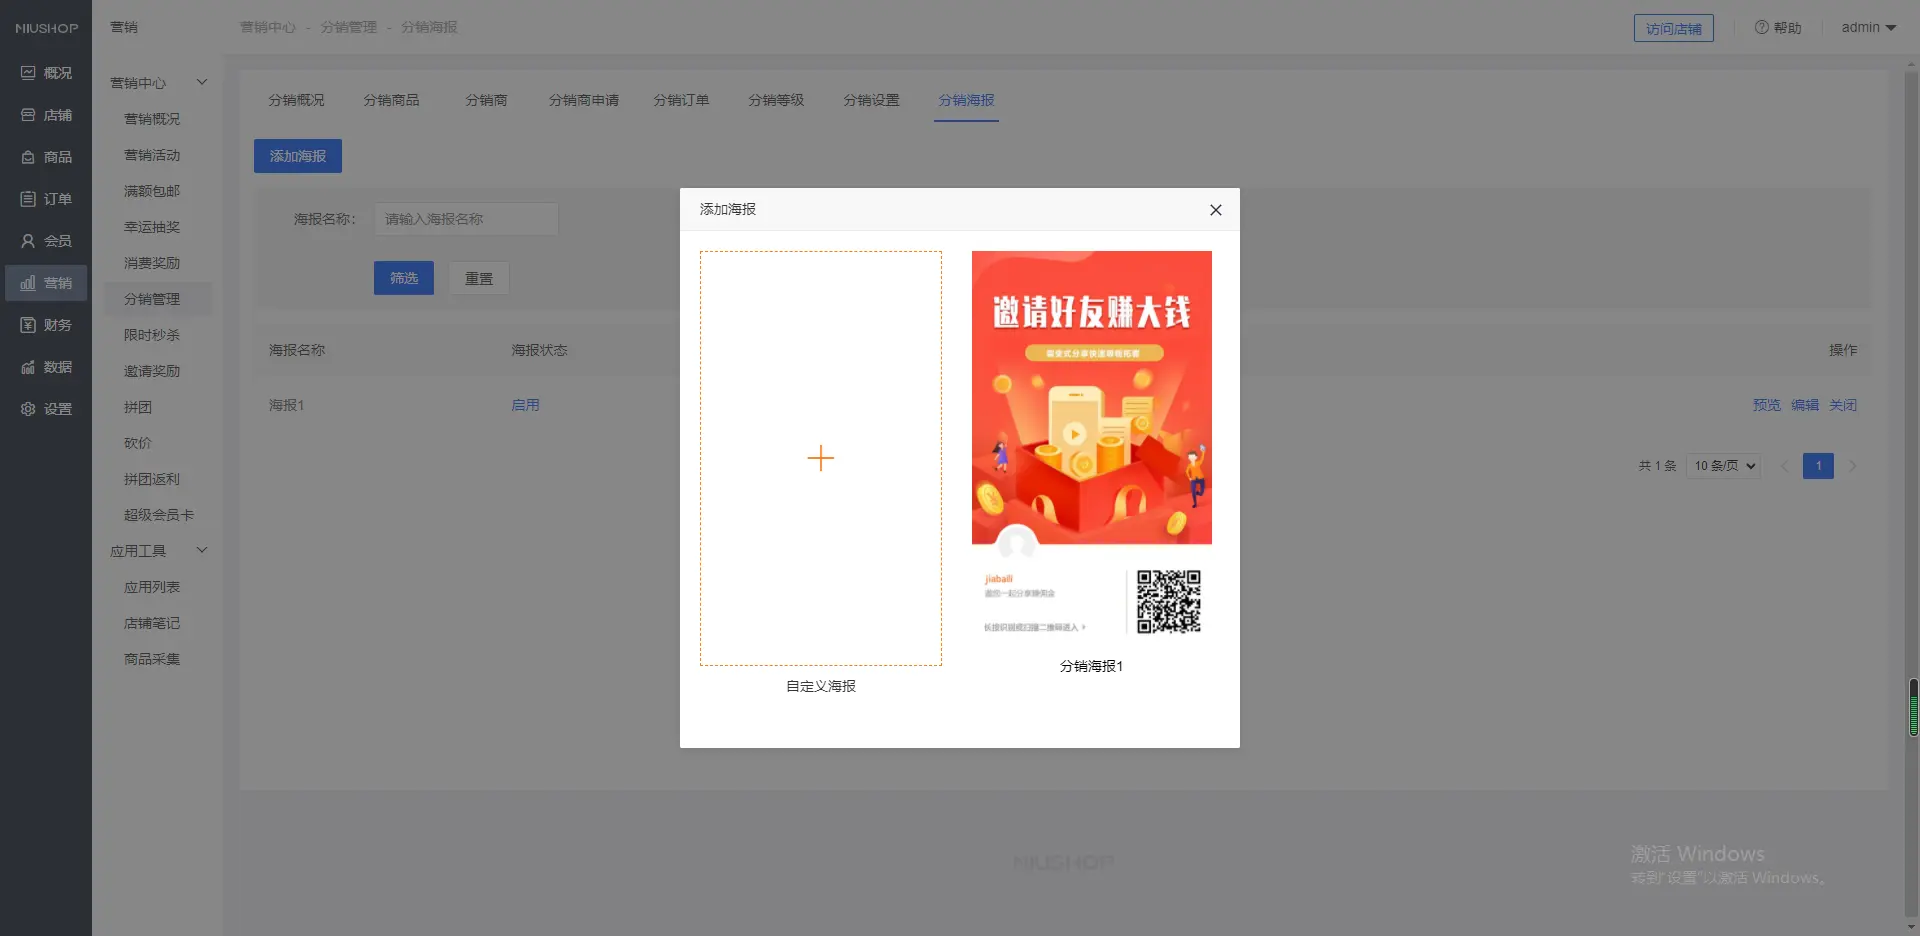Select the 分销海报1 template thumbnail

1091,445
